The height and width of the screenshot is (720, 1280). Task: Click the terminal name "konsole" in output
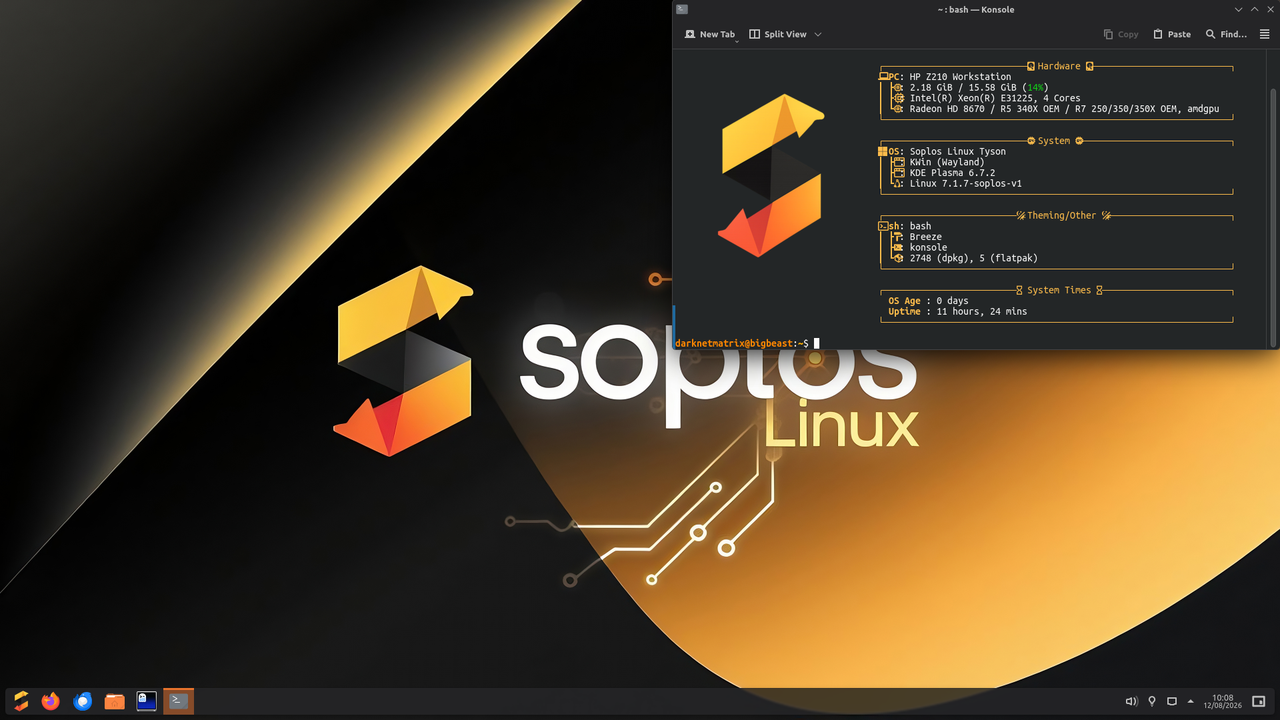tap(928, 248)
